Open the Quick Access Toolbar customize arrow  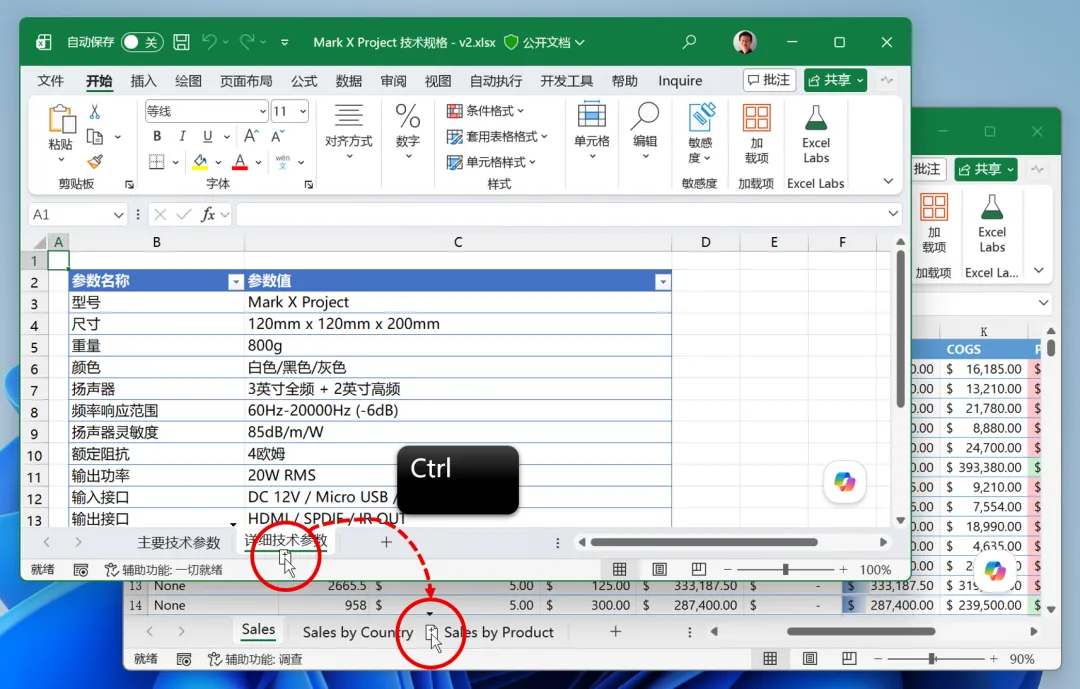284,43
